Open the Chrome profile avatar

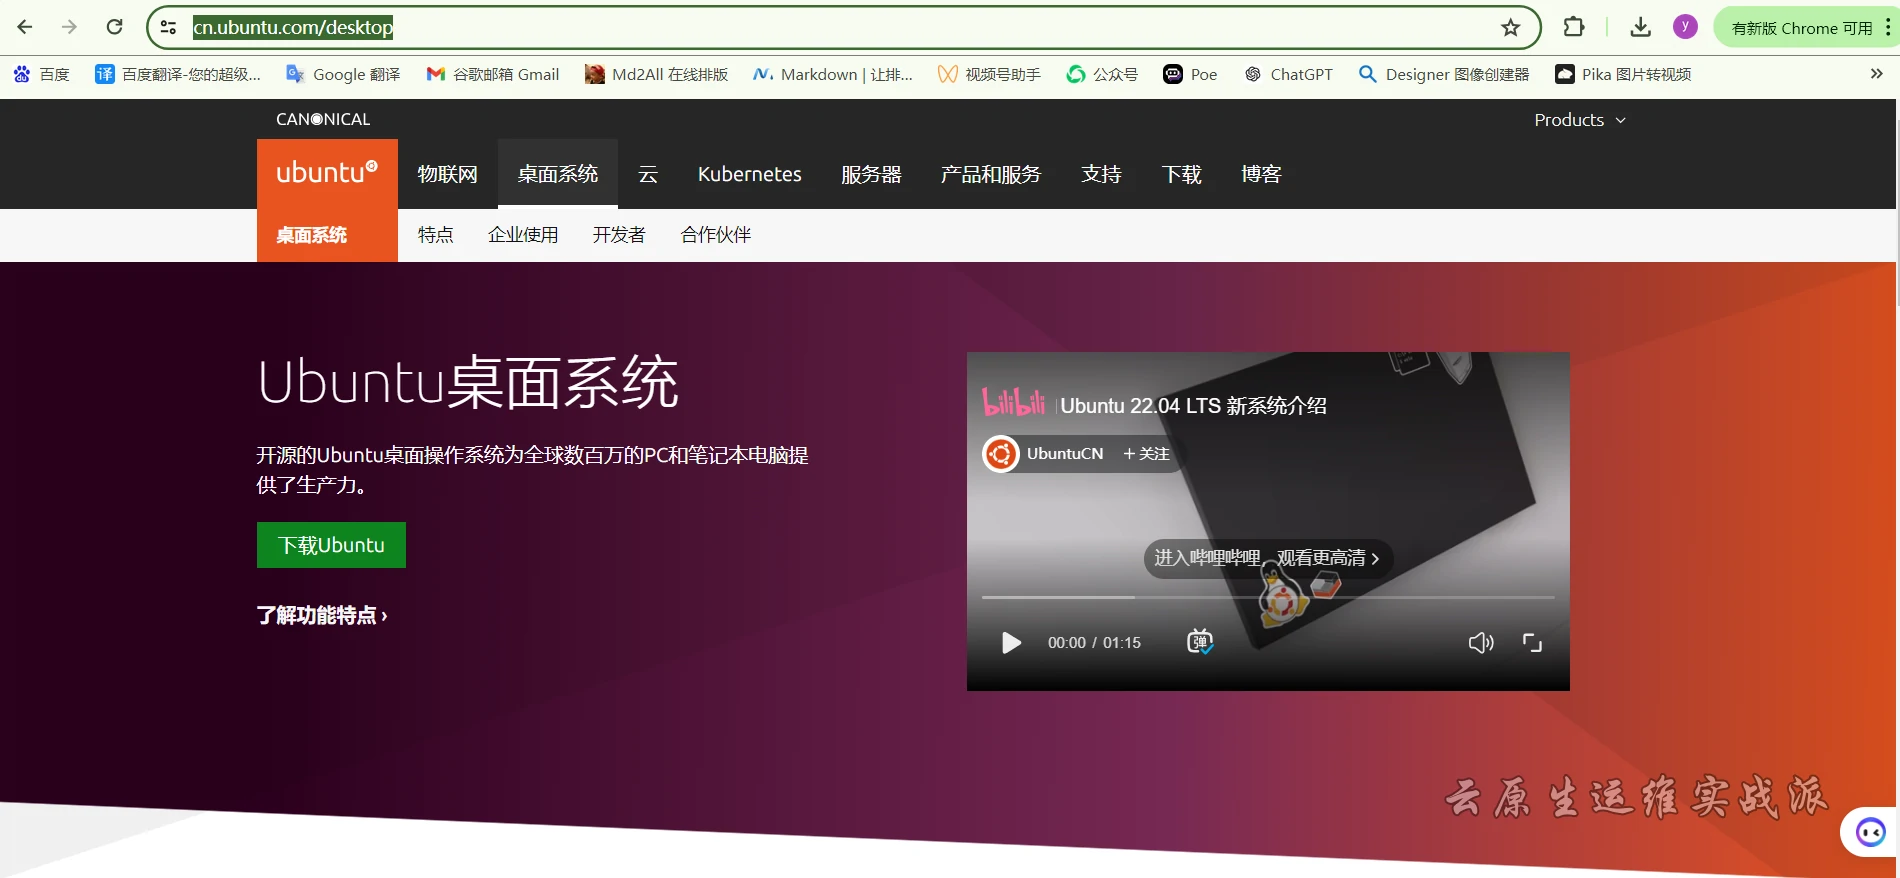coord(1685,27)
